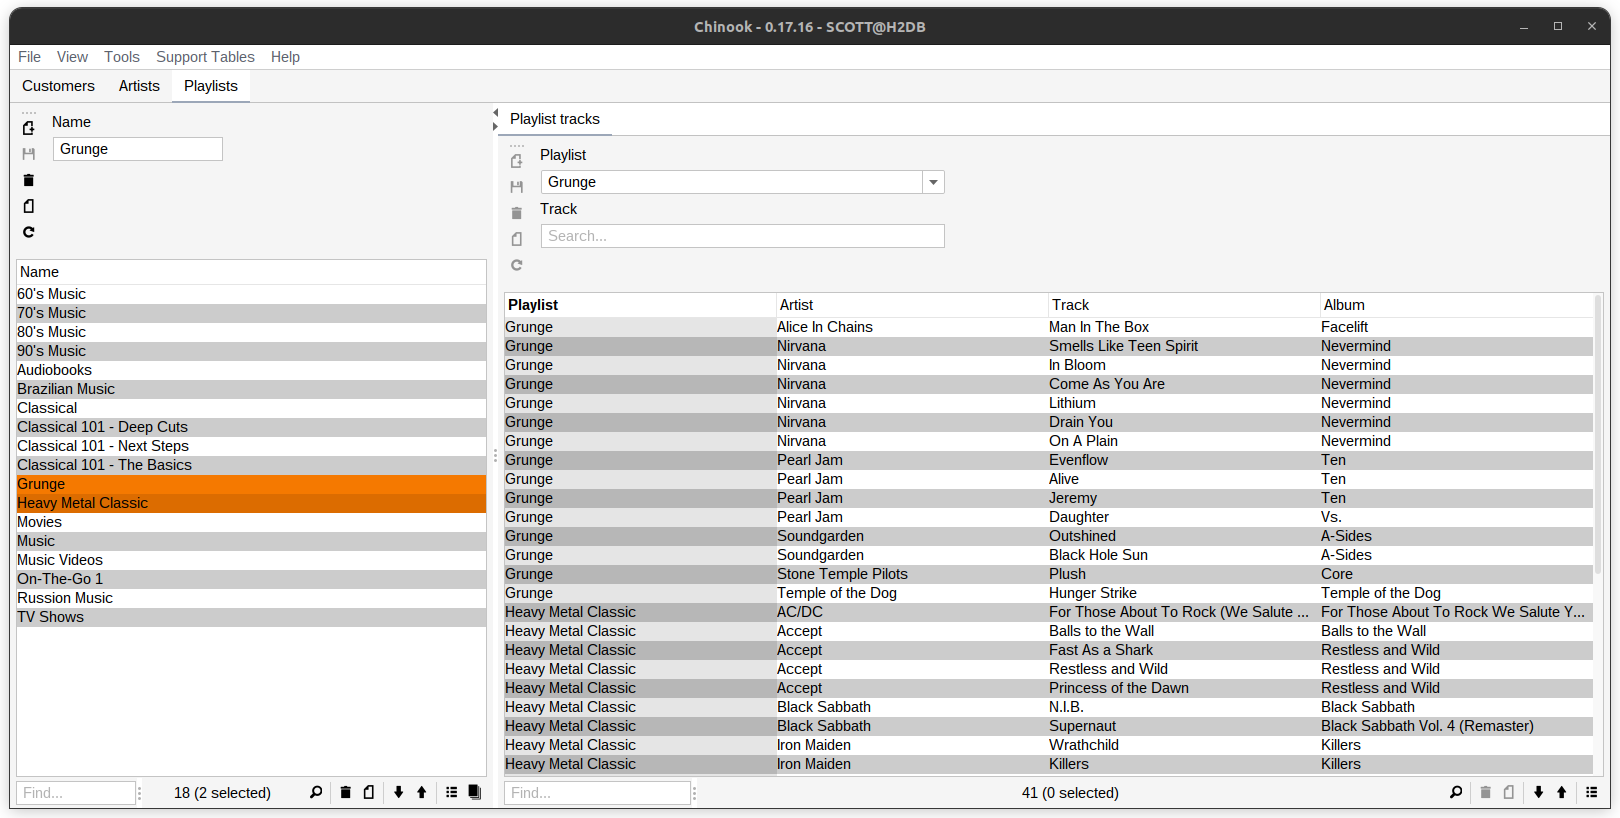This screenshot has width=1620, height=818.
Task: Click the Name column header in the playlists list
Action: [x=251, y=272]
